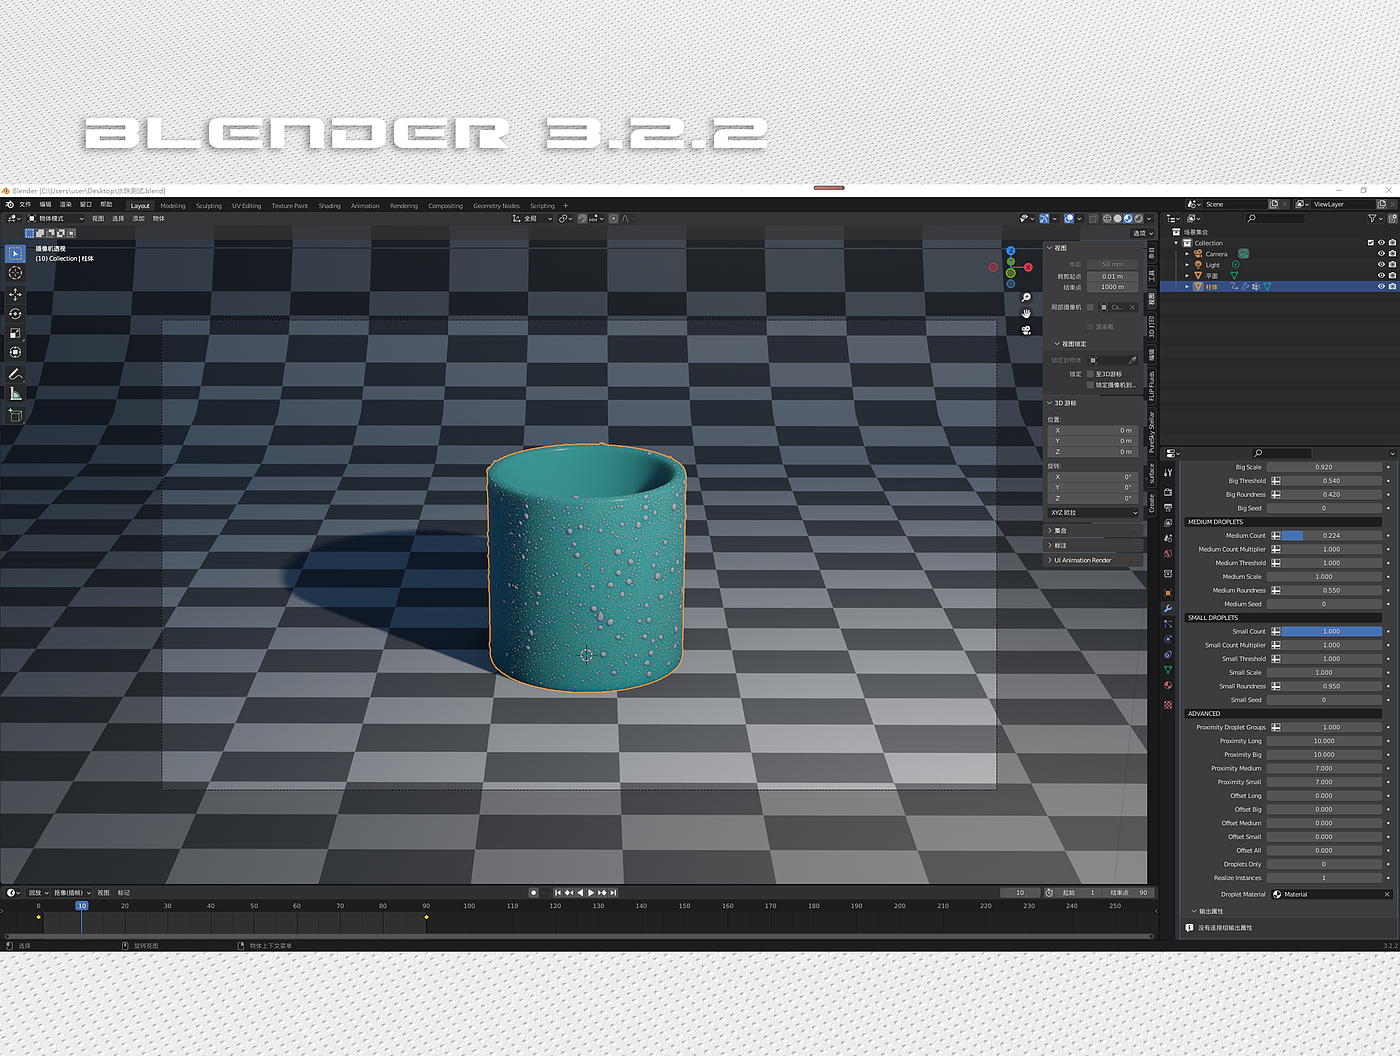Image resolution: width=1400 pixels, height=1056 pixels.
Task: Switch to the UV Editing workspace tab
Action: pyautogui.click(x=247, y=206)
